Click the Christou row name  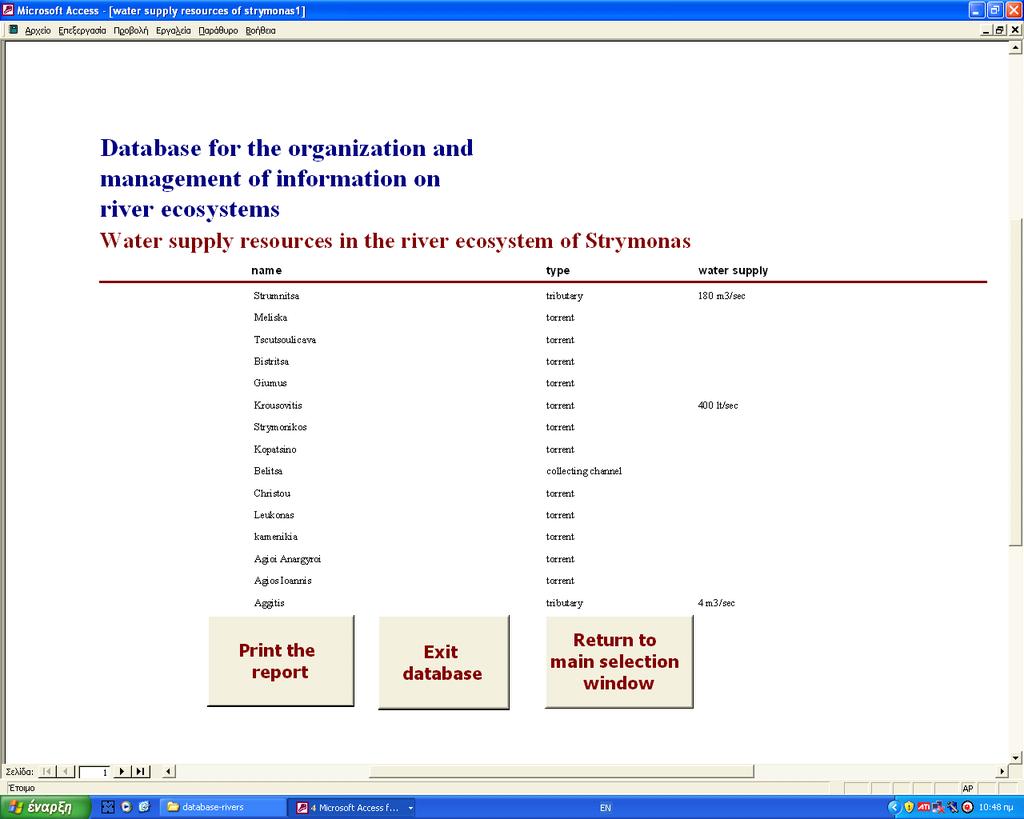272,493
